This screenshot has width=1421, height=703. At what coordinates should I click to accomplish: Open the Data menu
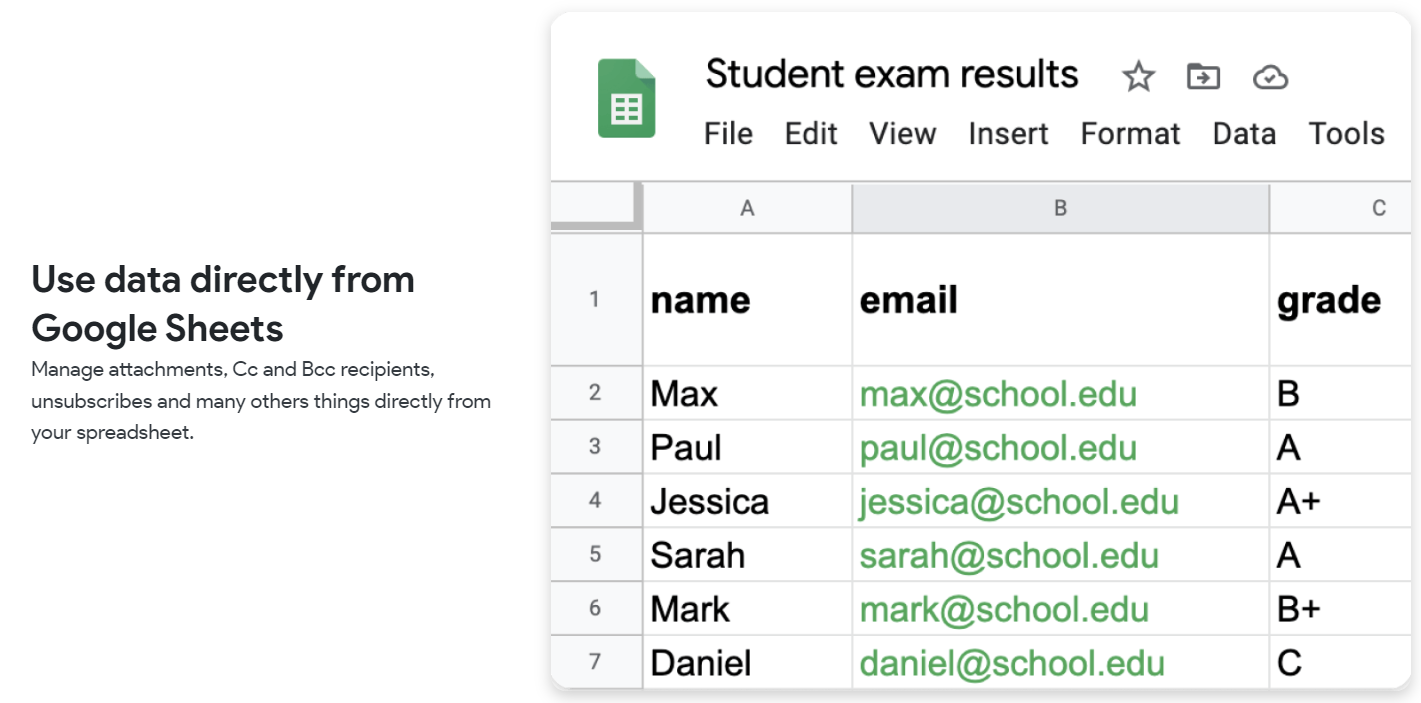pyautogui.click(x=1244, y=134)
